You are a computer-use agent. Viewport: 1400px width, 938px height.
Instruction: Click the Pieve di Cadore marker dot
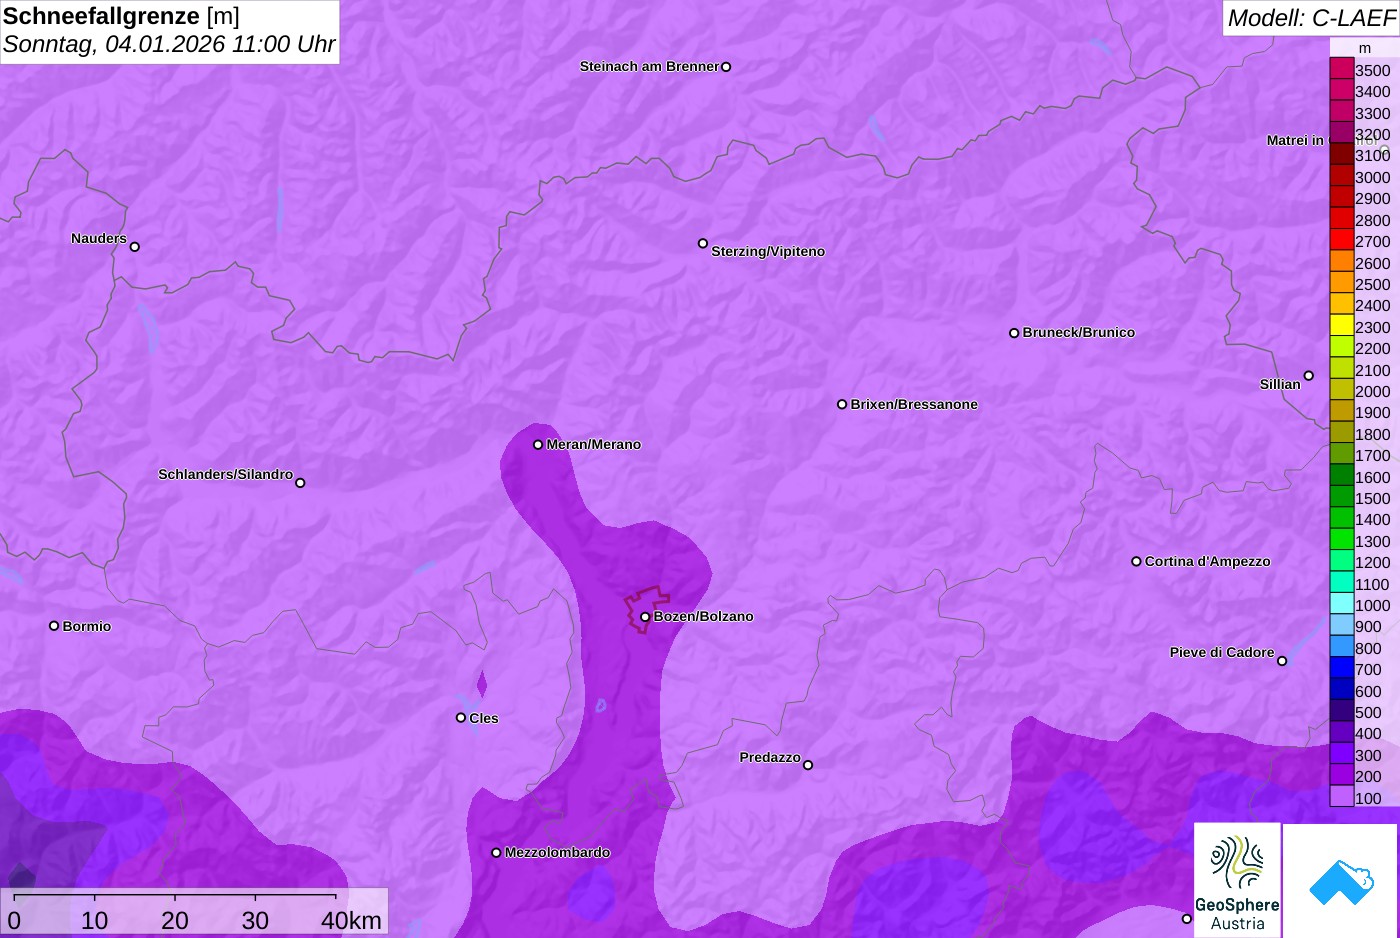(1282, 661)
